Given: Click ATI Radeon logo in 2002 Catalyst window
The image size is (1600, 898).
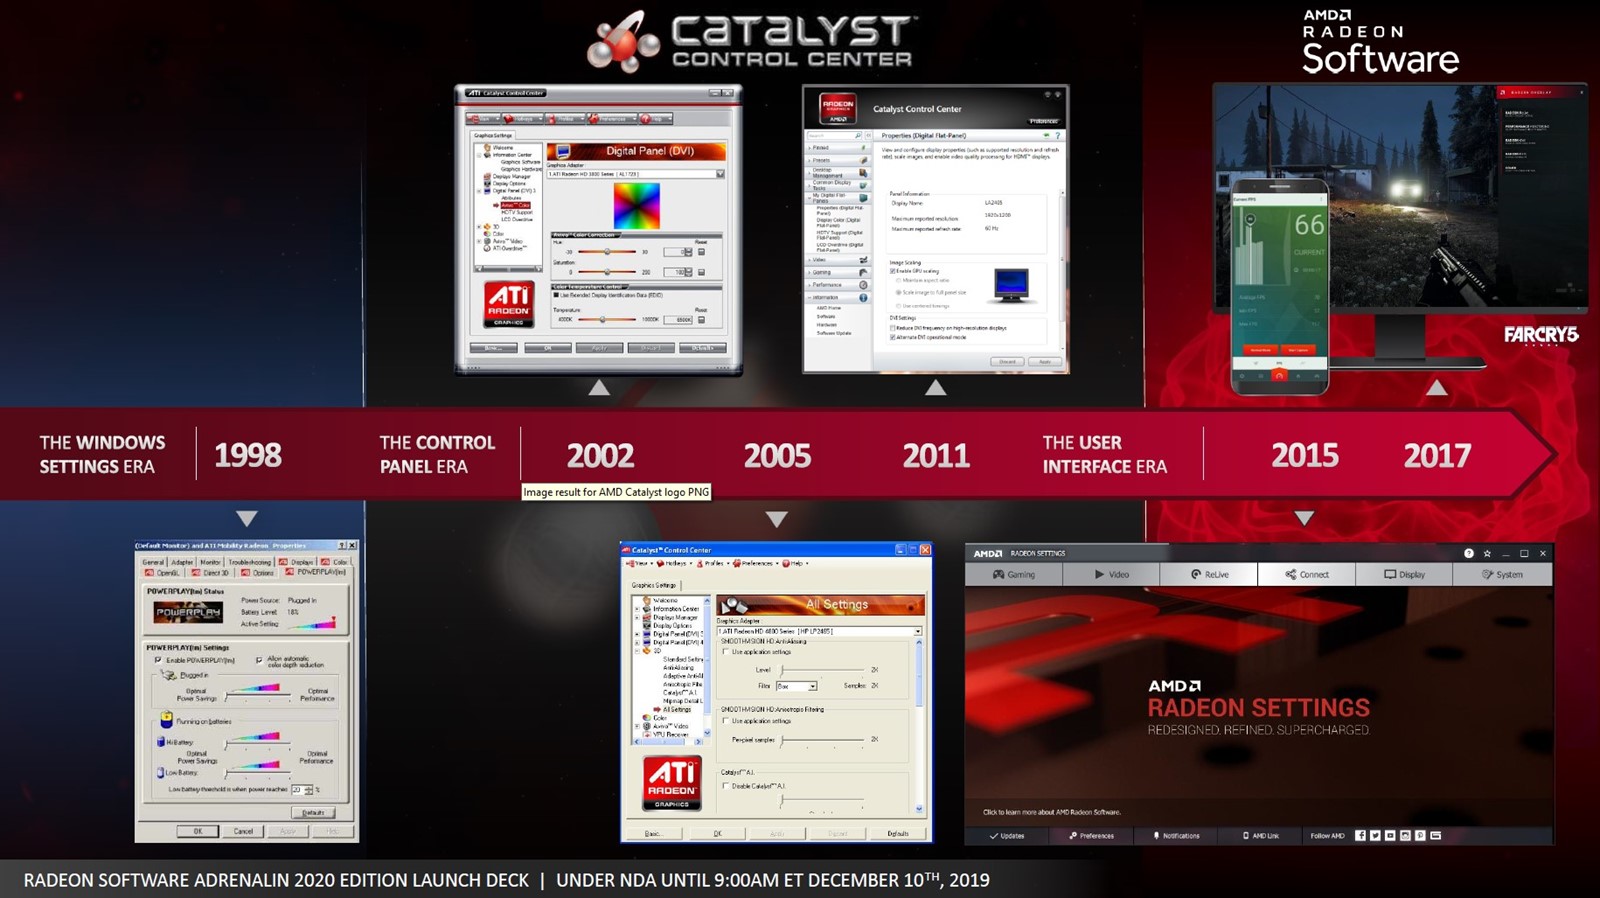Looking at the screenshot, I should (509, 304).
